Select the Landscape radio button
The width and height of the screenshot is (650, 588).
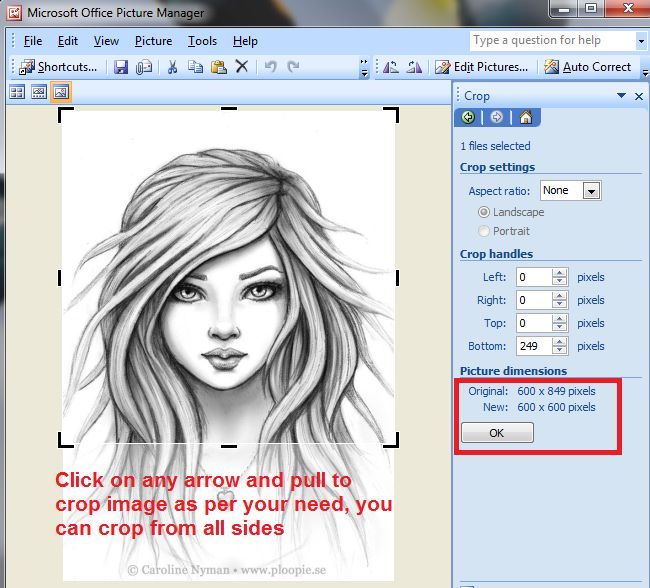483,212
